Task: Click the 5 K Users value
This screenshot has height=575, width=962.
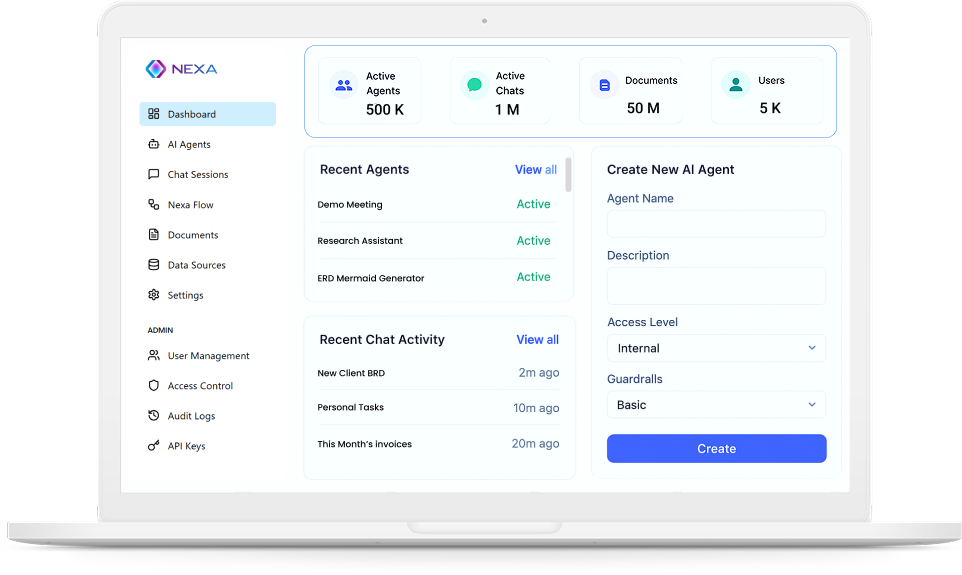Action: tap(770, 108)
